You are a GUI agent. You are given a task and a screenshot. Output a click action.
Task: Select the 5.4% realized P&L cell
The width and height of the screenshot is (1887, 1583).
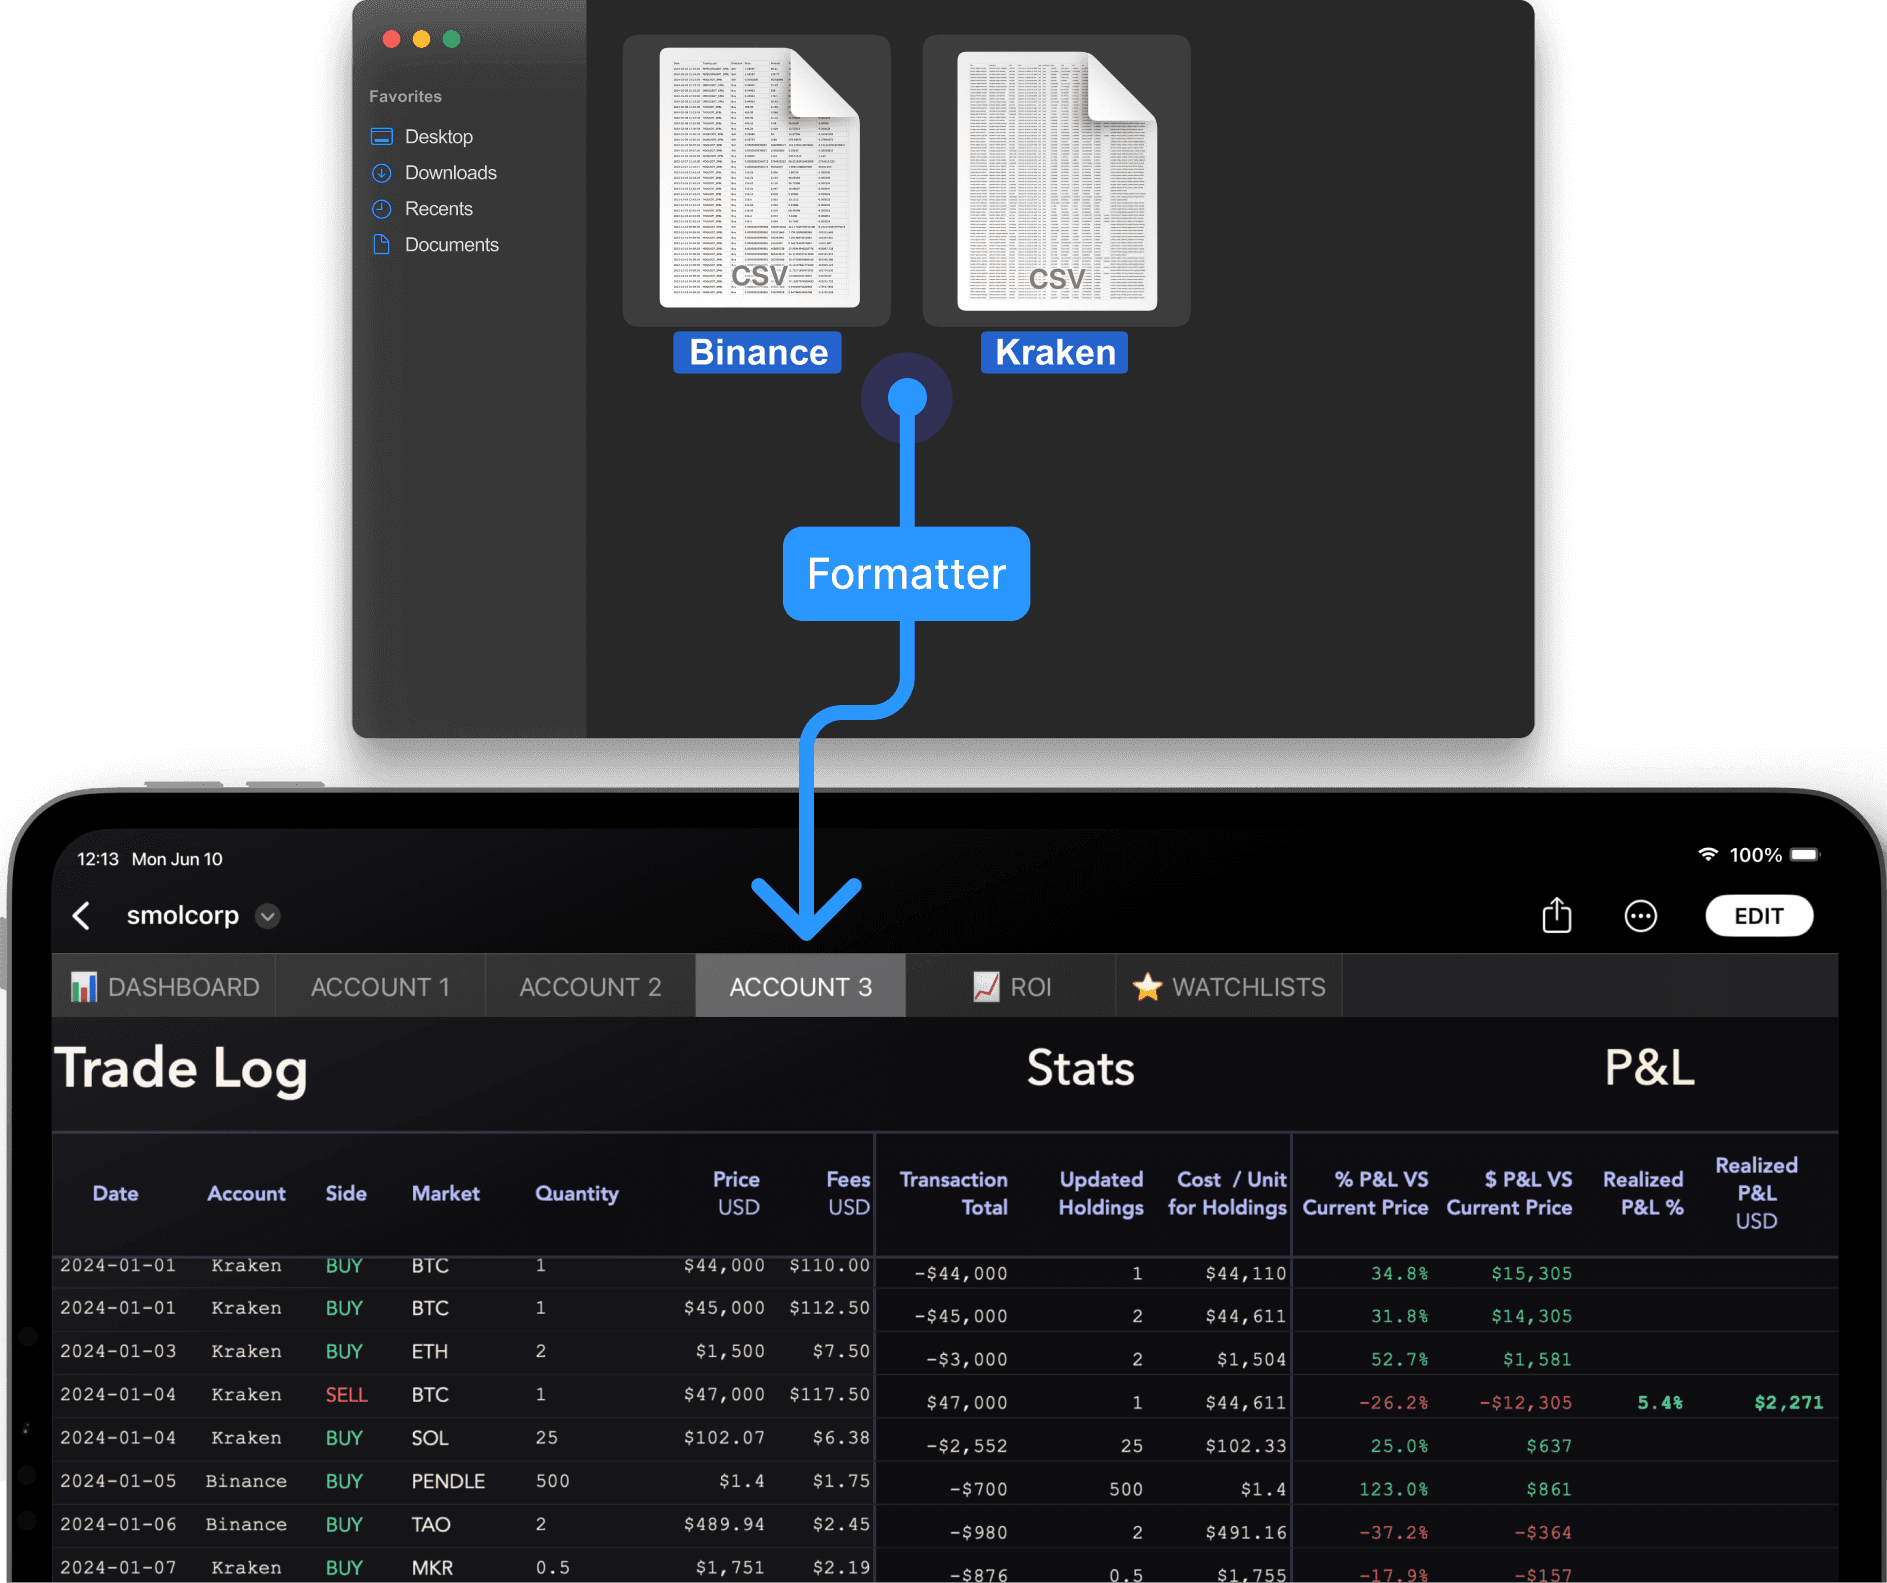tap(1660, 1402)
